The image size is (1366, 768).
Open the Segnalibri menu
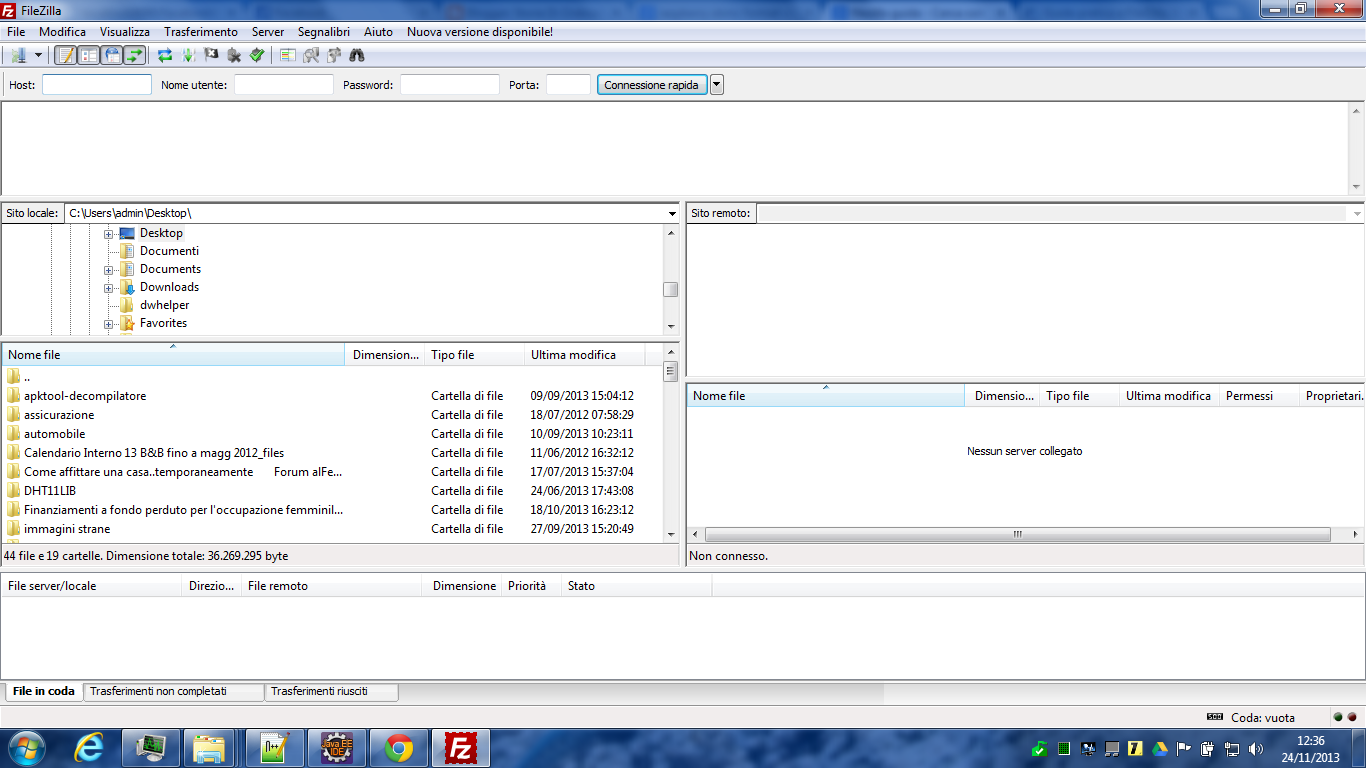tap(324, 32)
